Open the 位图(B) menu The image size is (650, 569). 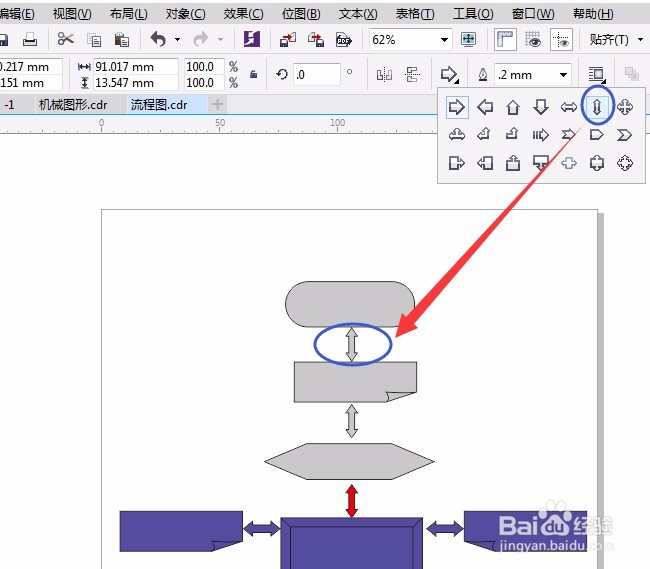pyautogui.click(x=301, y=14)
